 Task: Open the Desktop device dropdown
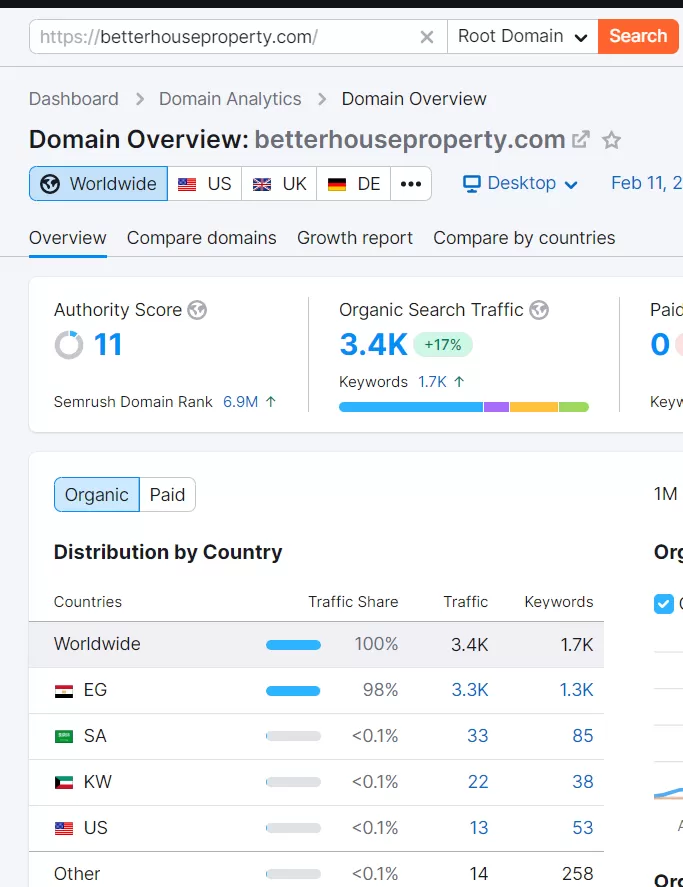click(x=521, y=183)
